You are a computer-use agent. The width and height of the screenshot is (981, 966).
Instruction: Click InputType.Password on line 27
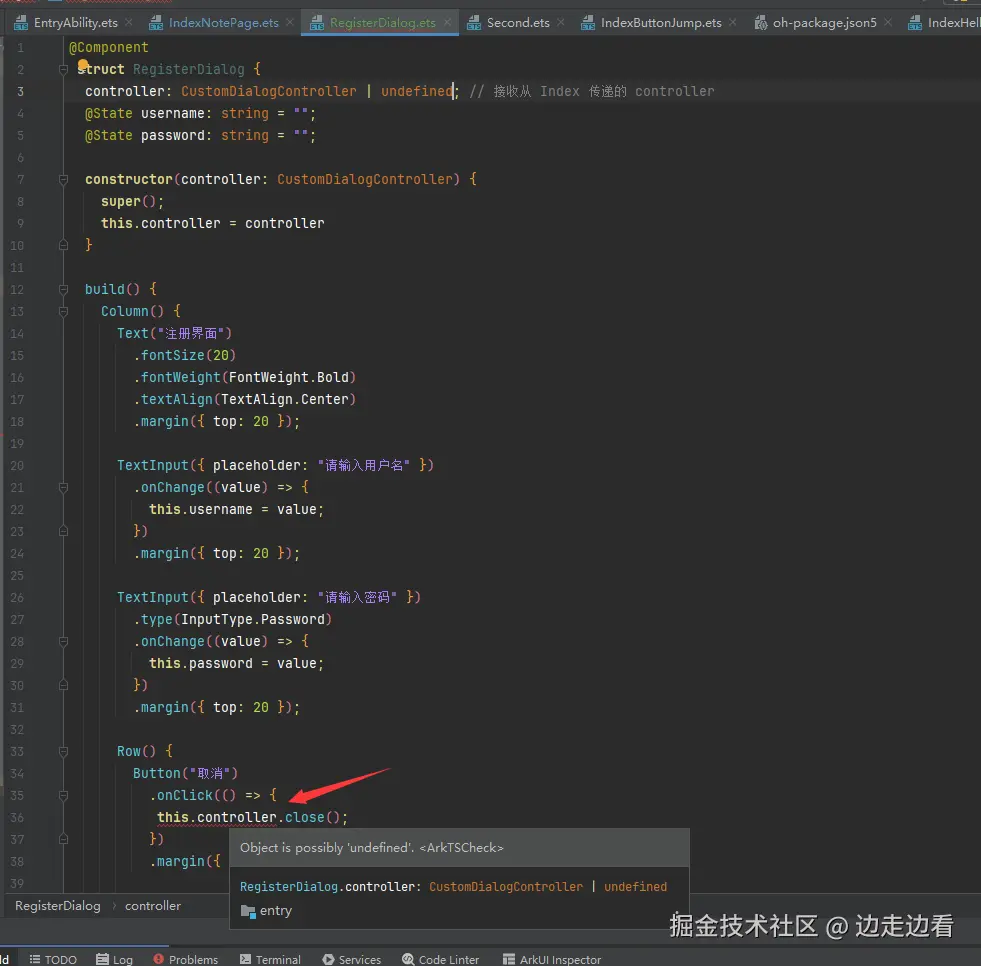click(253, 619)
